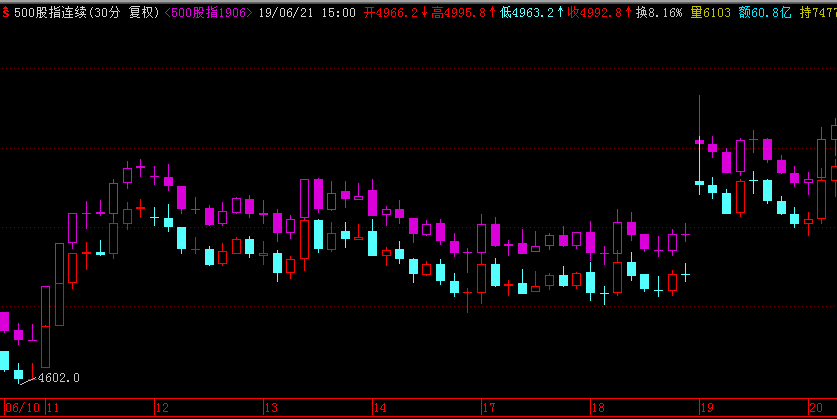Select the 19/06/21 date in the header

pos(287,13)
